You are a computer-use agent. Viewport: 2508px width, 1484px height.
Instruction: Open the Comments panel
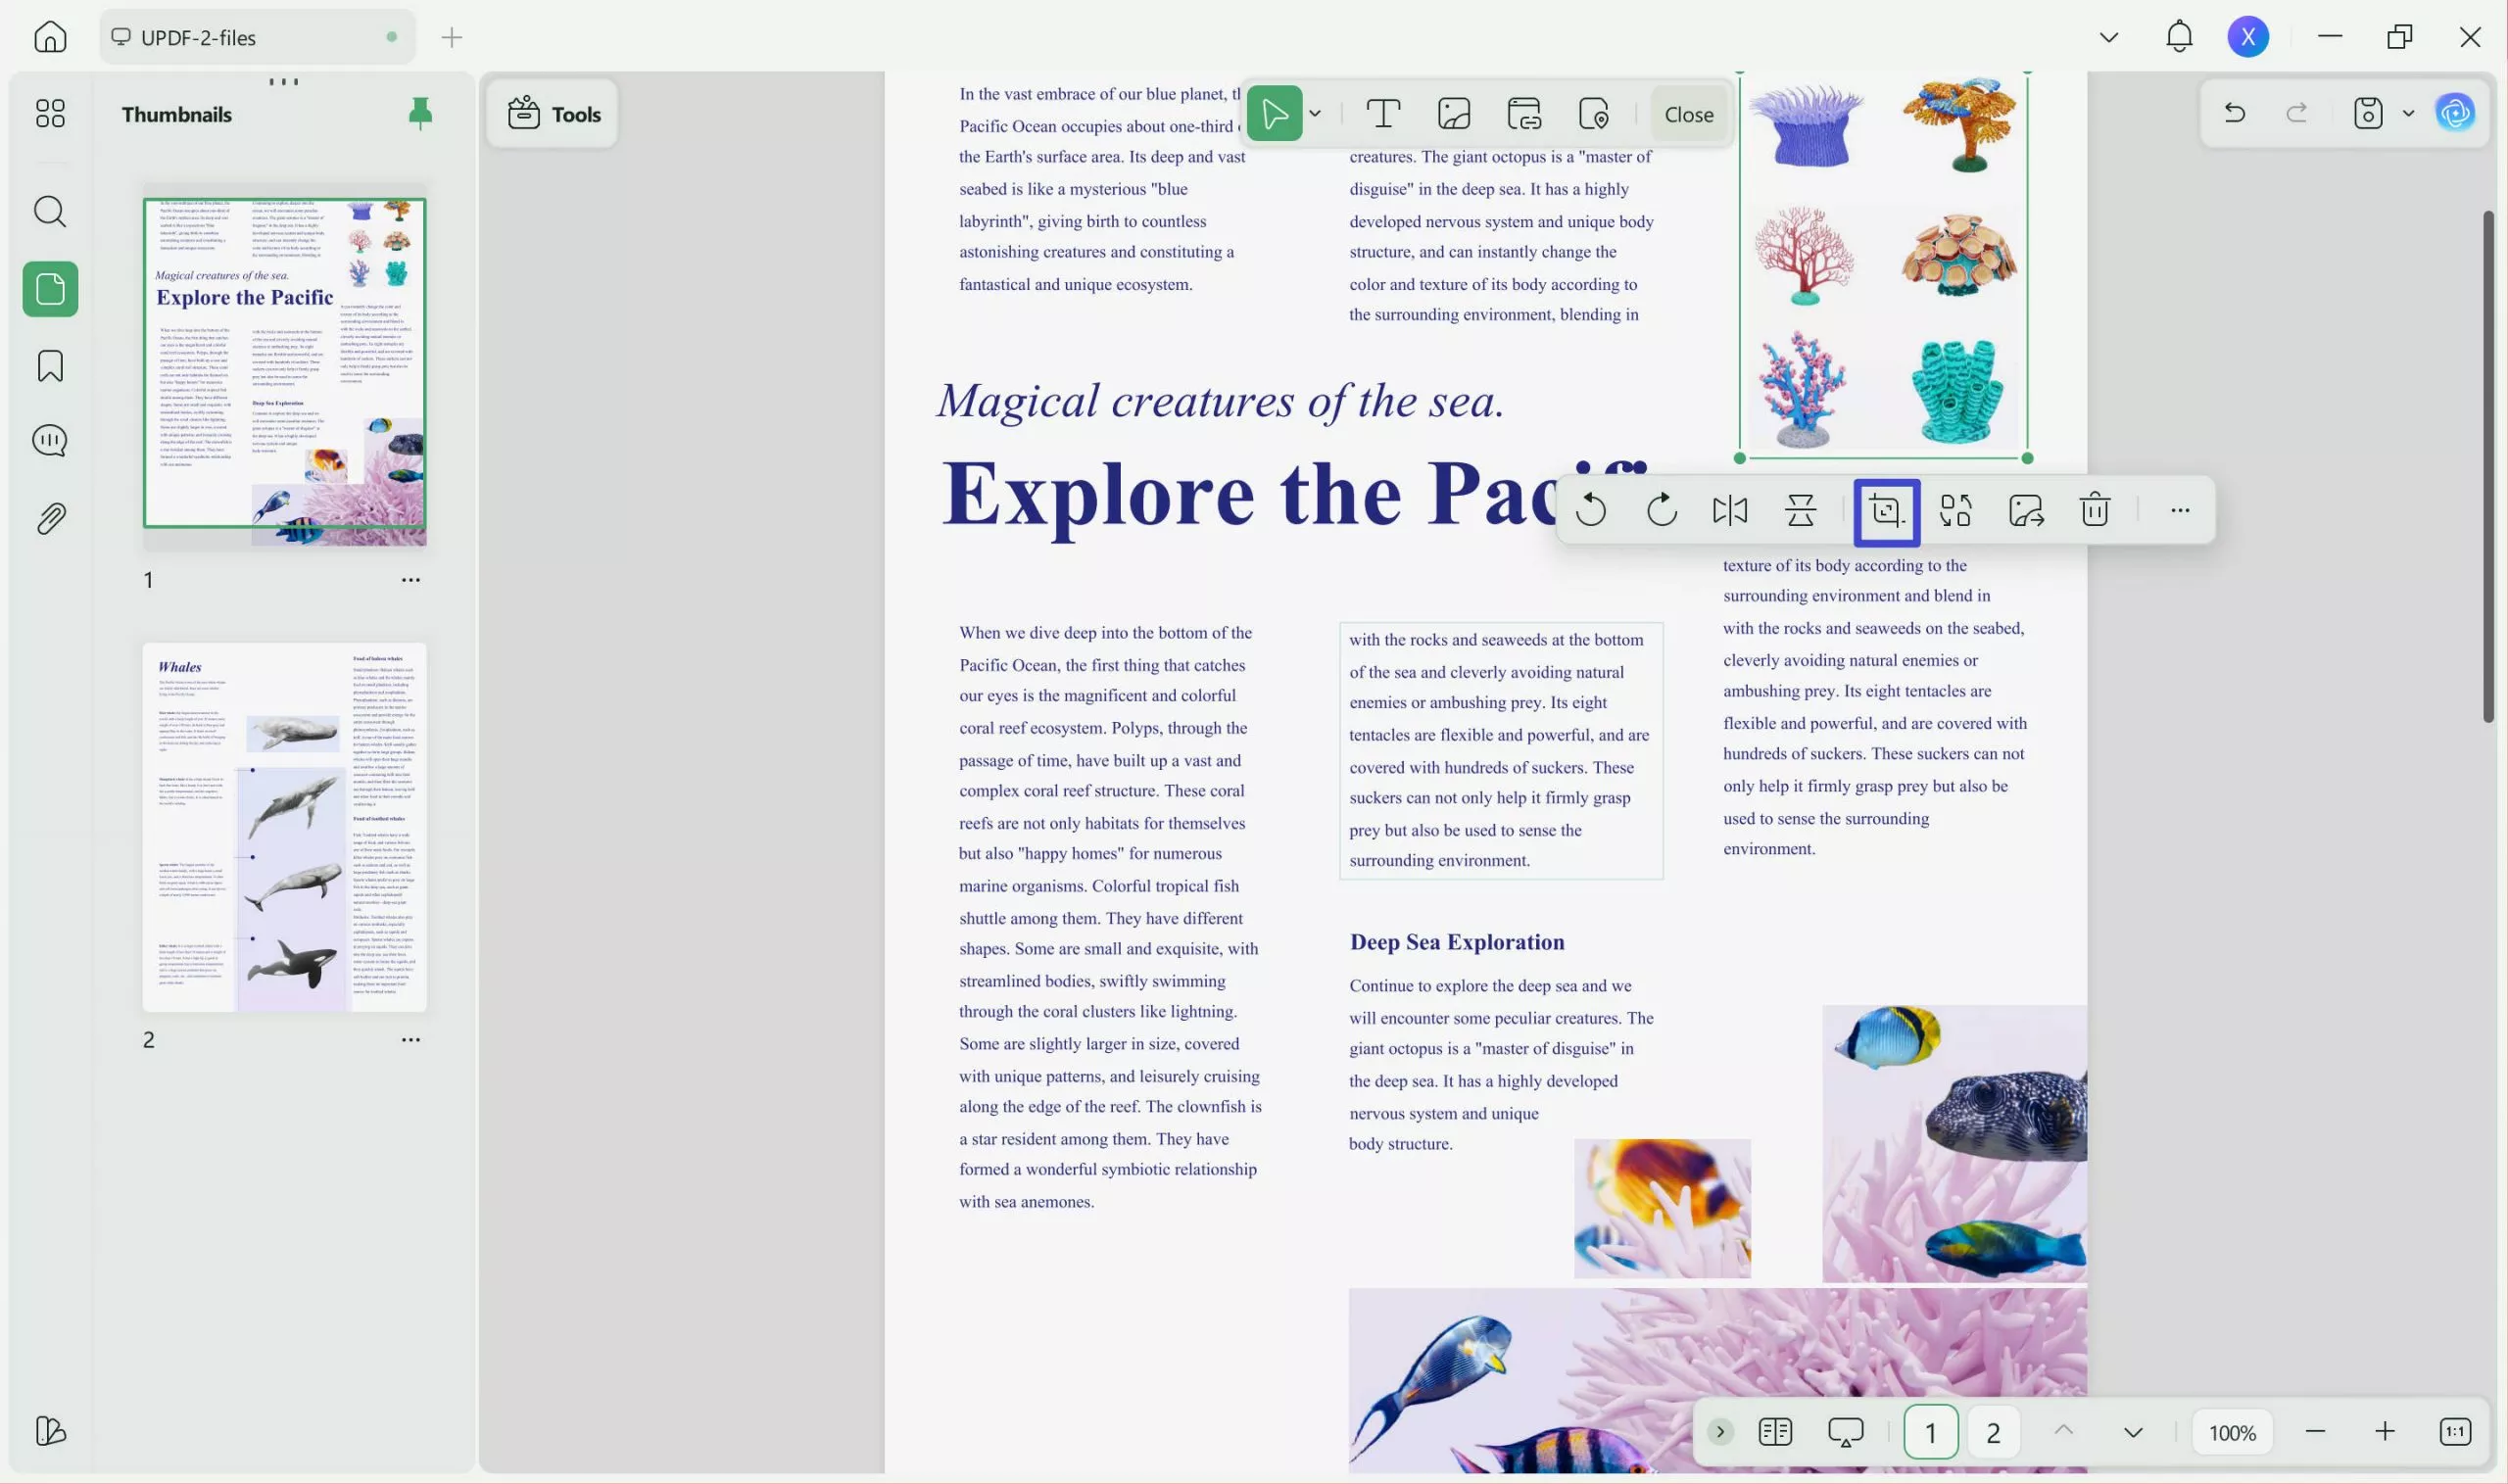click(x=49, y=440)
